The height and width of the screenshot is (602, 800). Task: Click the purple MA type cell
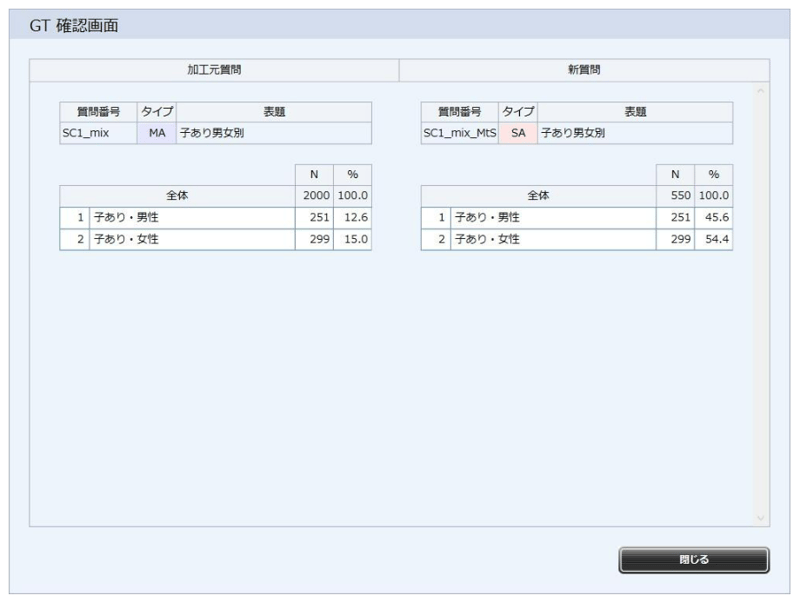coord(156,133)
